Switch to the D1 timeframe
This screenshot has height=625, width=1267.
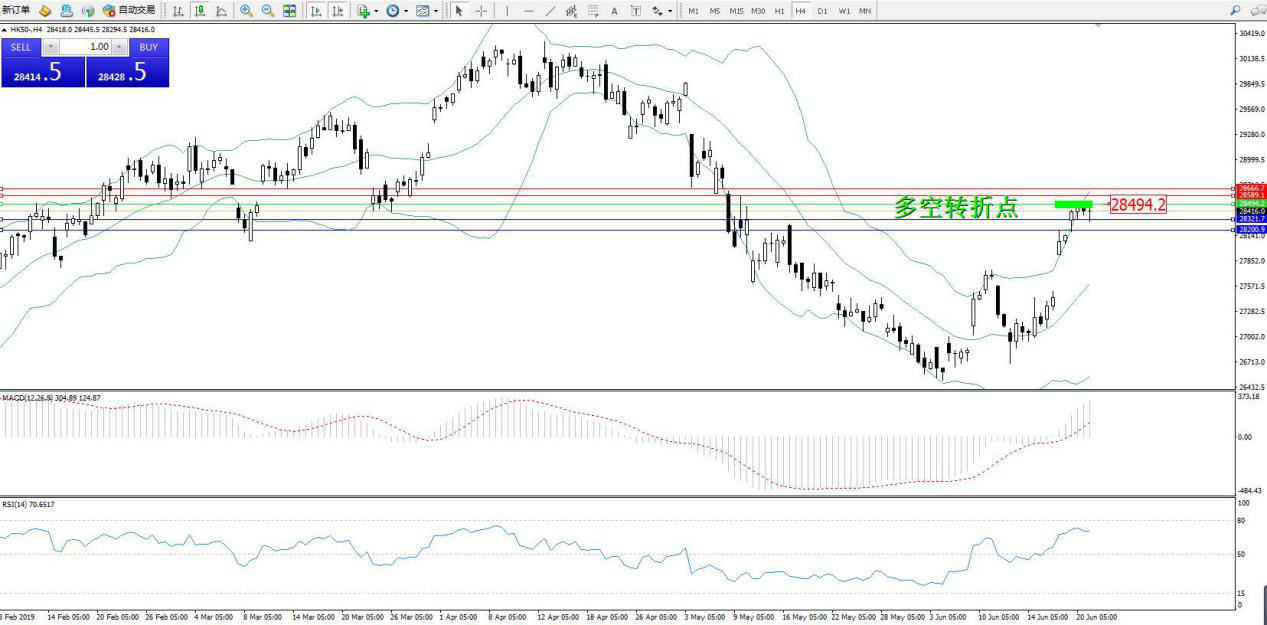822,11
